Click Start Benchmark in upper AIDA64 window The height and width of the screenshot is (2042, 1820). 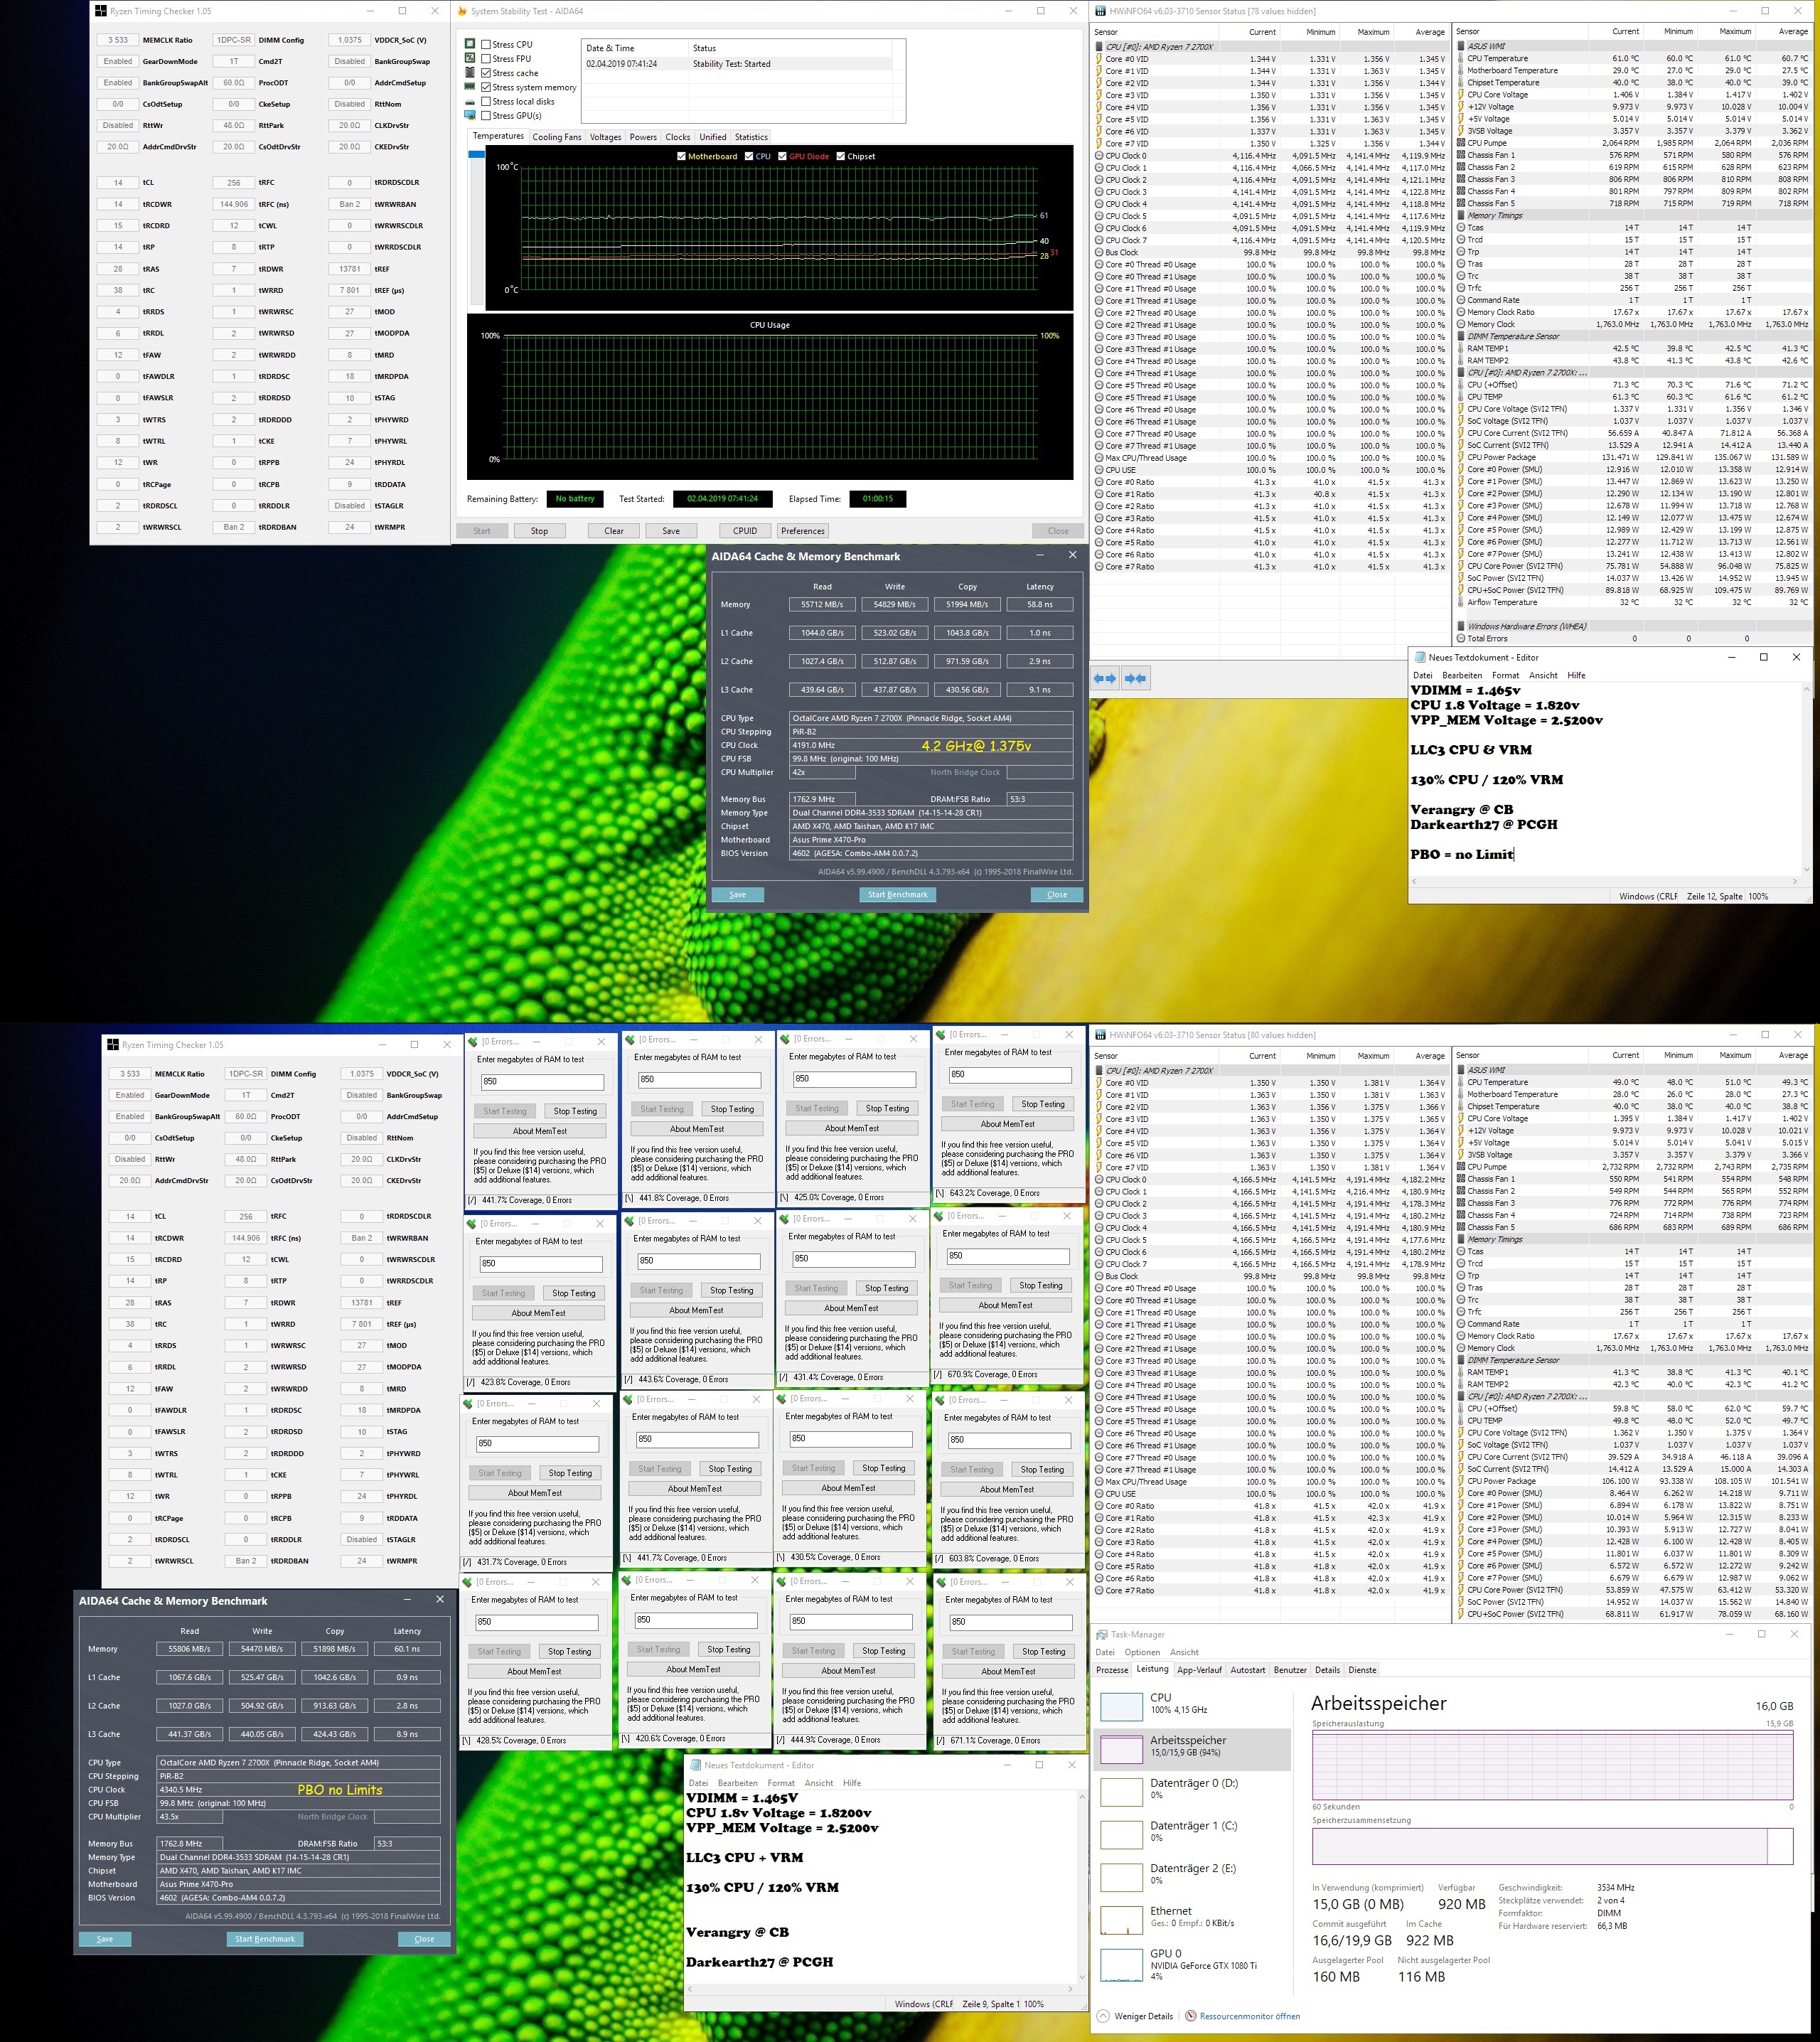tap(897, 894)
